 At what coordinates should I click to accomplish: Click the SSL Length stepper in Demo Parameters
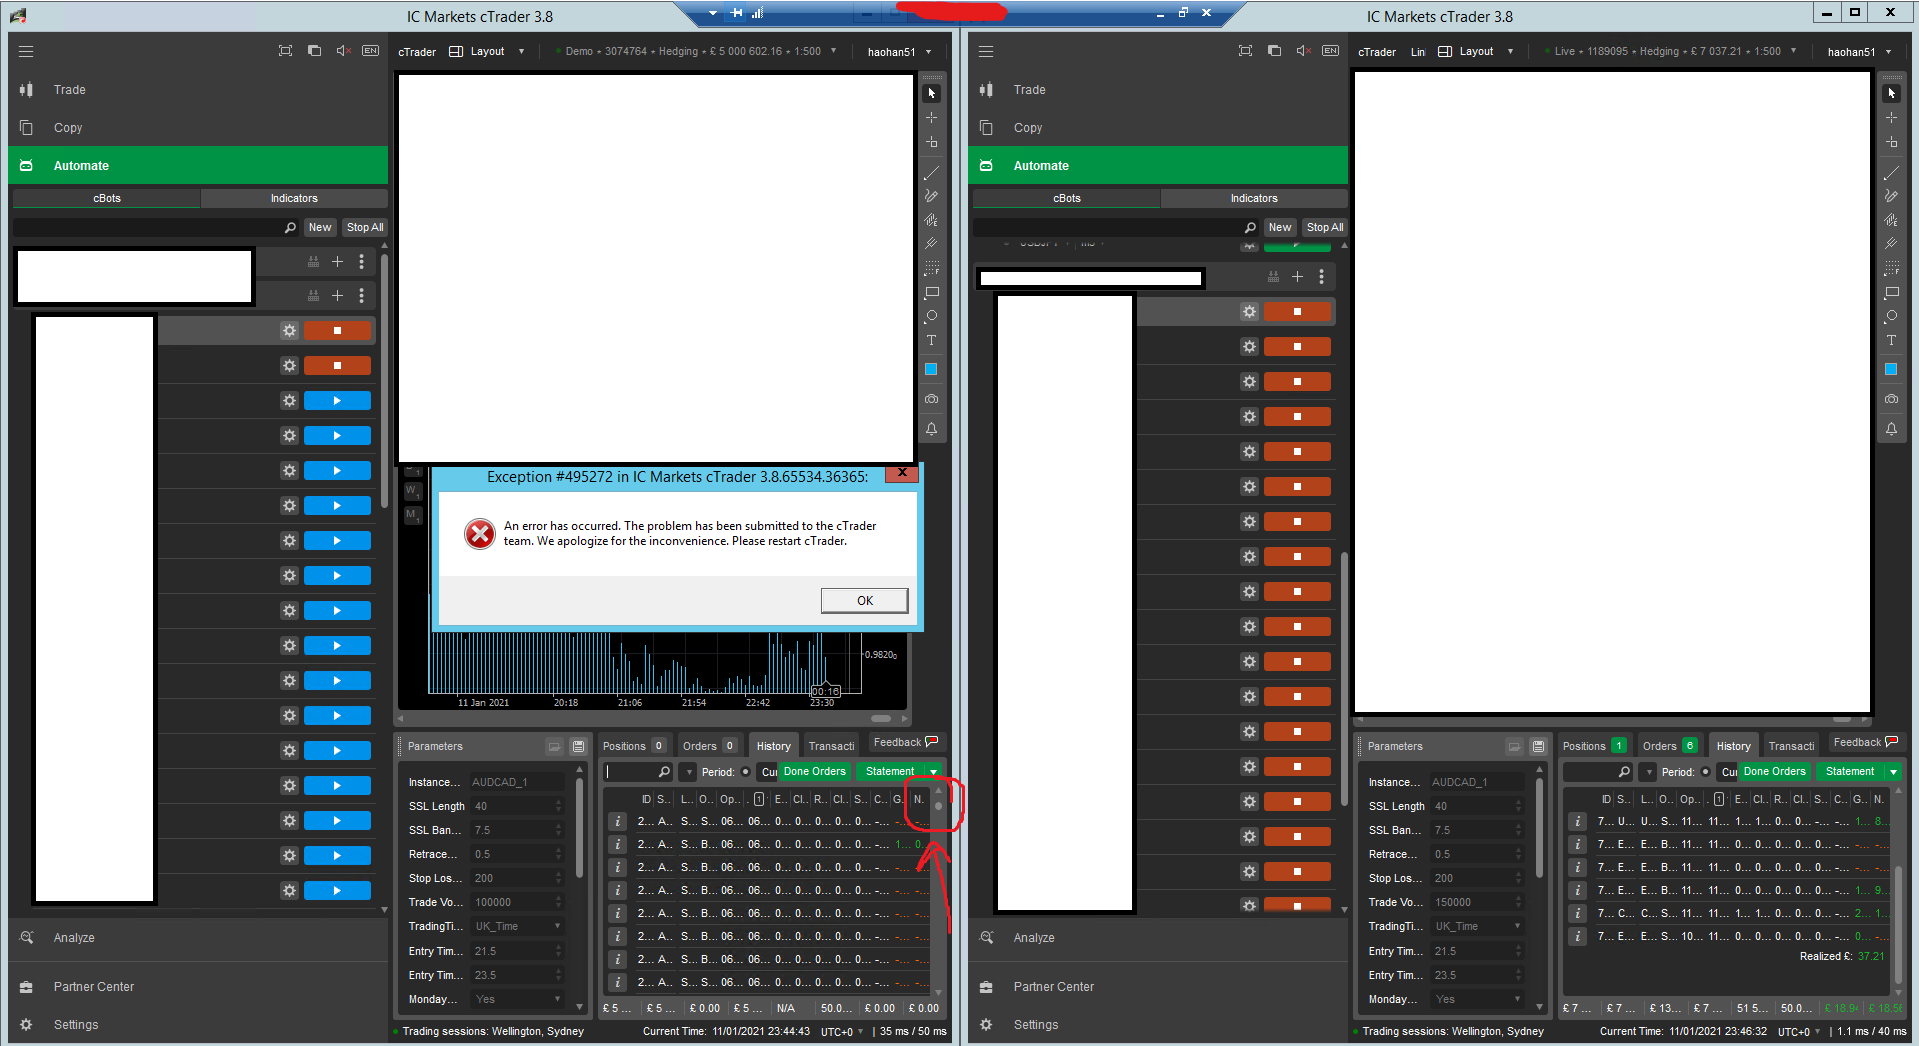559,806
